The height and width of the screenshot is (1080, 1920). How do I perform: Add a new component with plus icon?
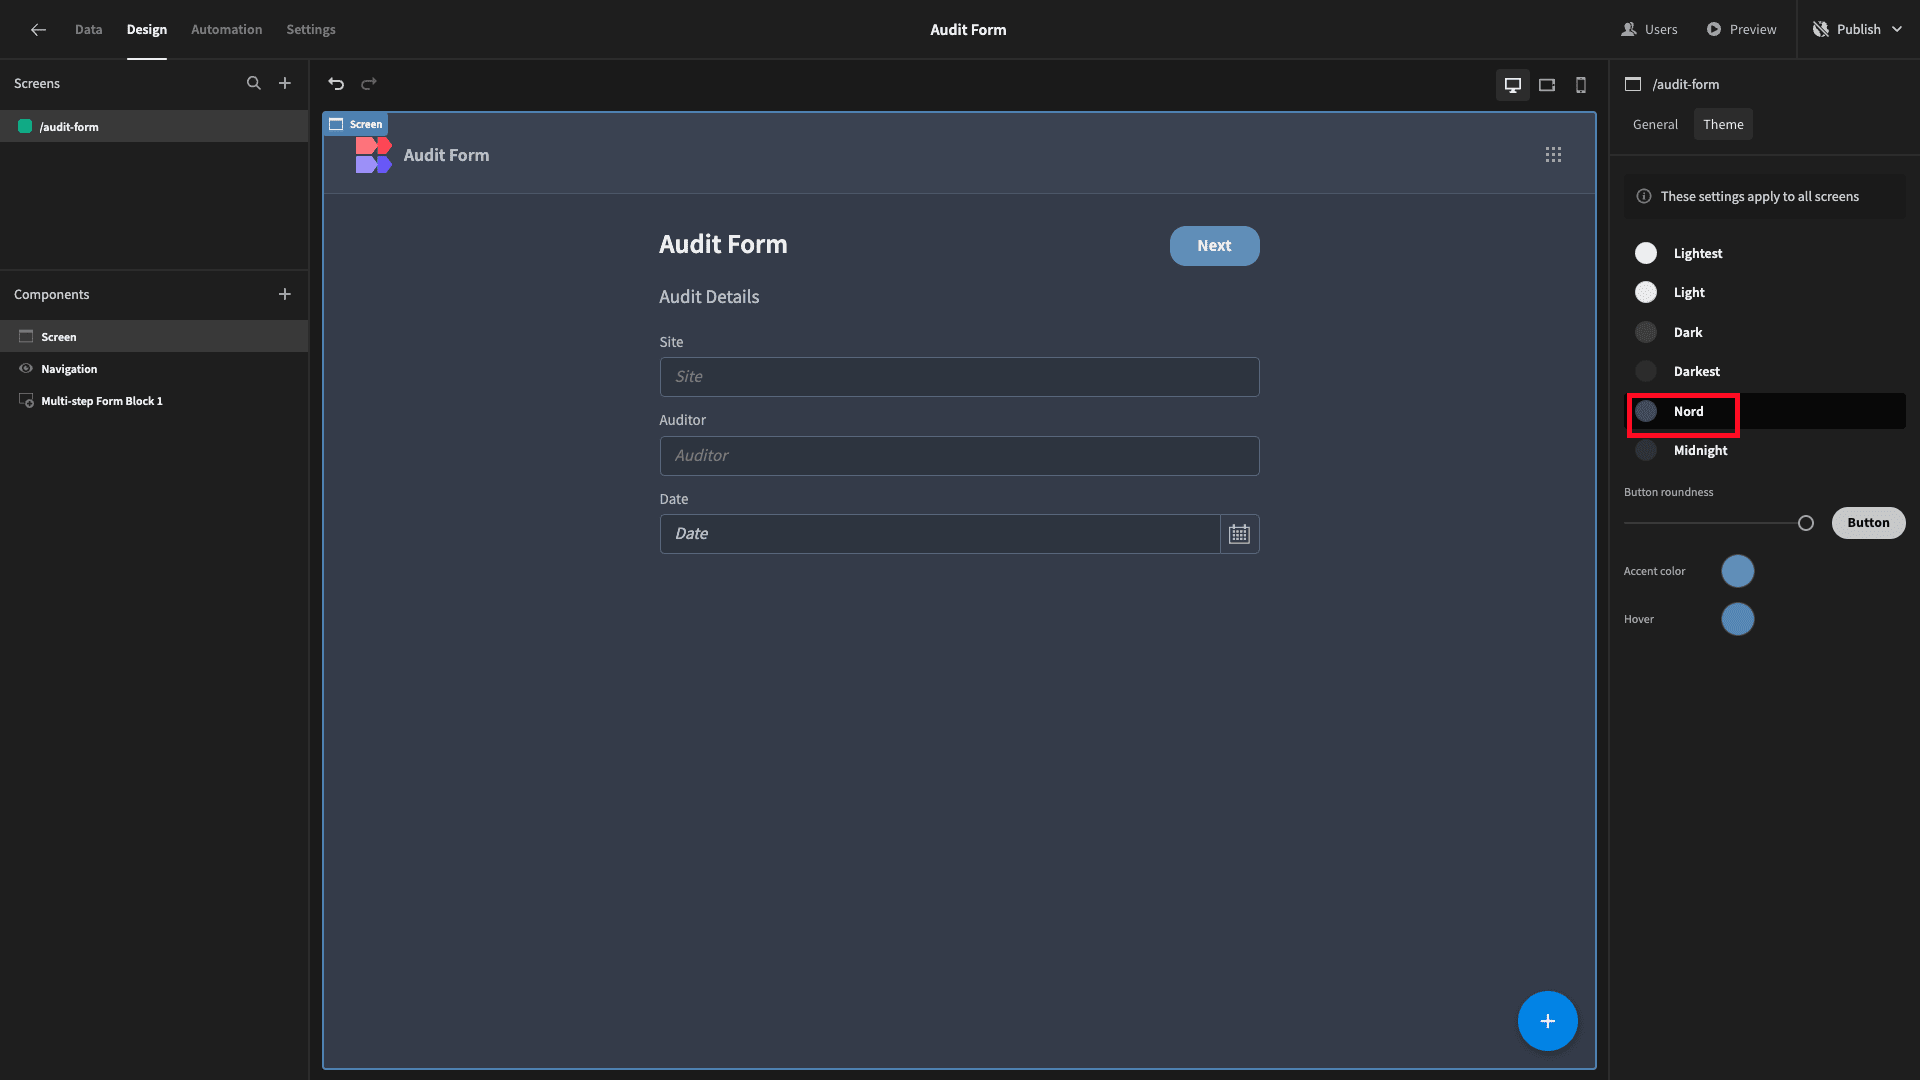coord(285,294)
